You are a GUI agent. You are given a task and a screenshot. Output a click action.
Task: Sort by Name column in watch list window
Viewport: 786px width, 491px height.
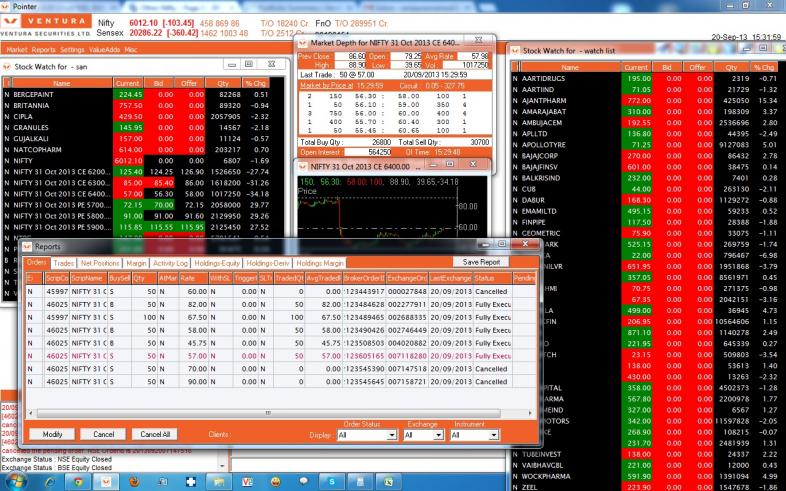pyautogui.click(x=570, y=67)
